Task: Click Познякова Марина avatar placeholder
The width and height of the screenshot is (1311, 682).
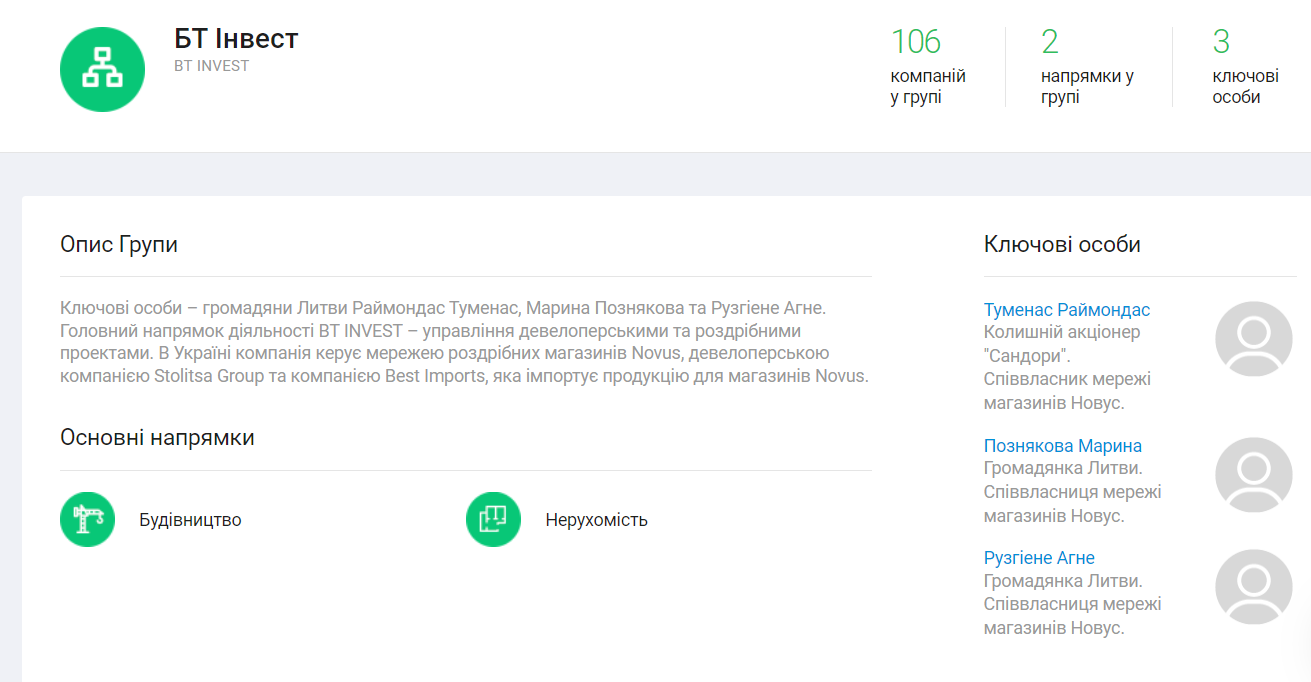Action: tap(1253, 475)
